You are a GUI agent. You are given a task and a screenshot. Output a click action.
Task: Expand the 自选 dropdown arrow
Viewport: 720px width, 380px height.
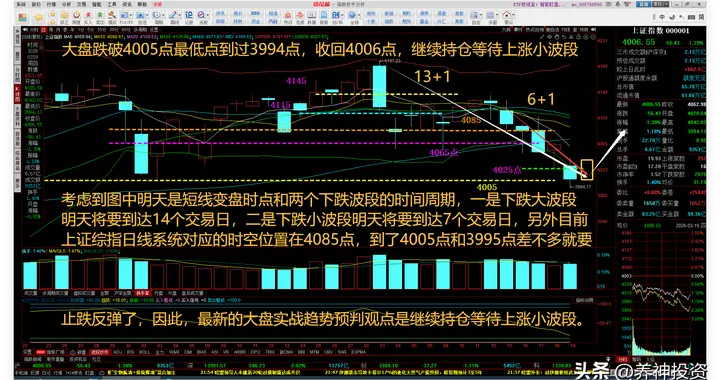[147, 15]
